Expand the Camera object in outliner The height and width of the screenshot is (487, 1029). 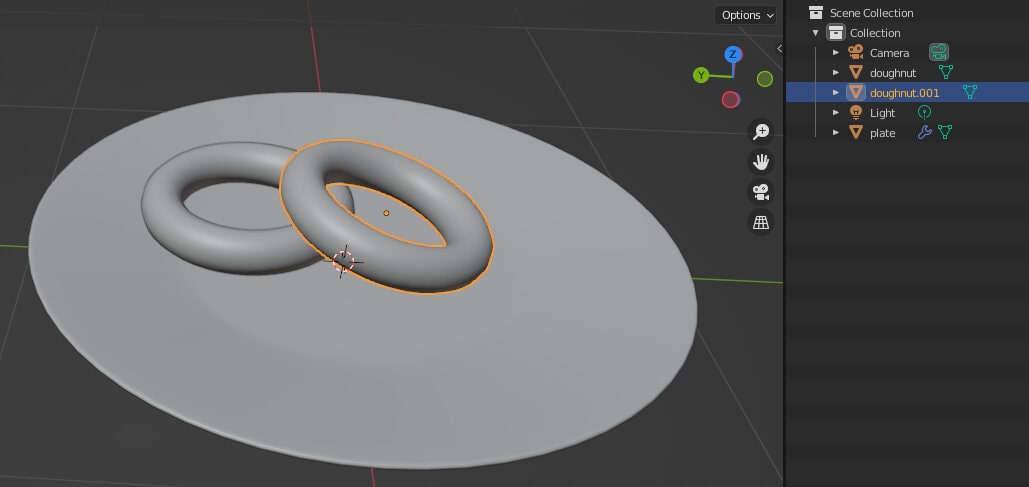[x=835, y=53]
